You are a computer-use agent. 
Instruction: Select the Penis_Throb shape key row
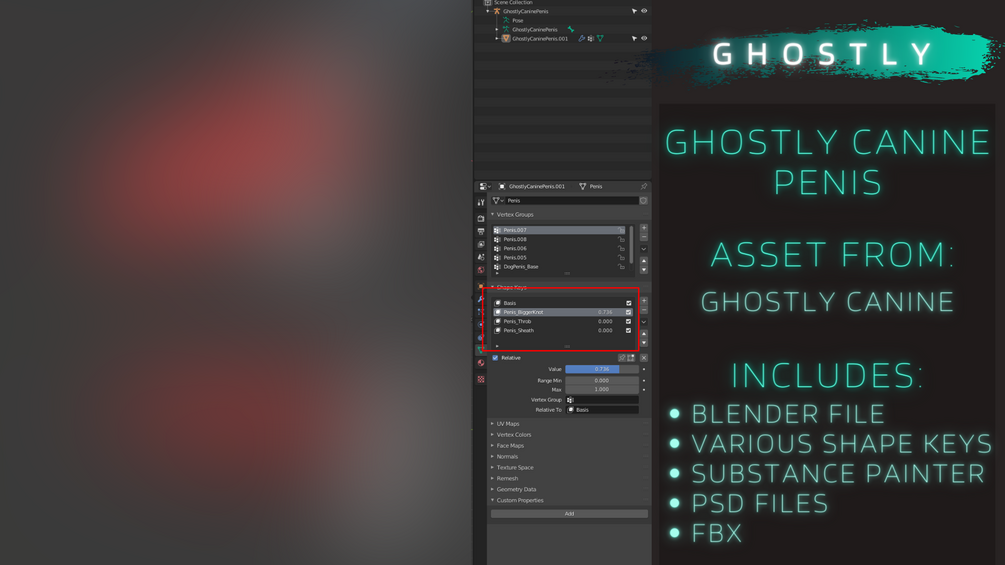coord(563,322)
